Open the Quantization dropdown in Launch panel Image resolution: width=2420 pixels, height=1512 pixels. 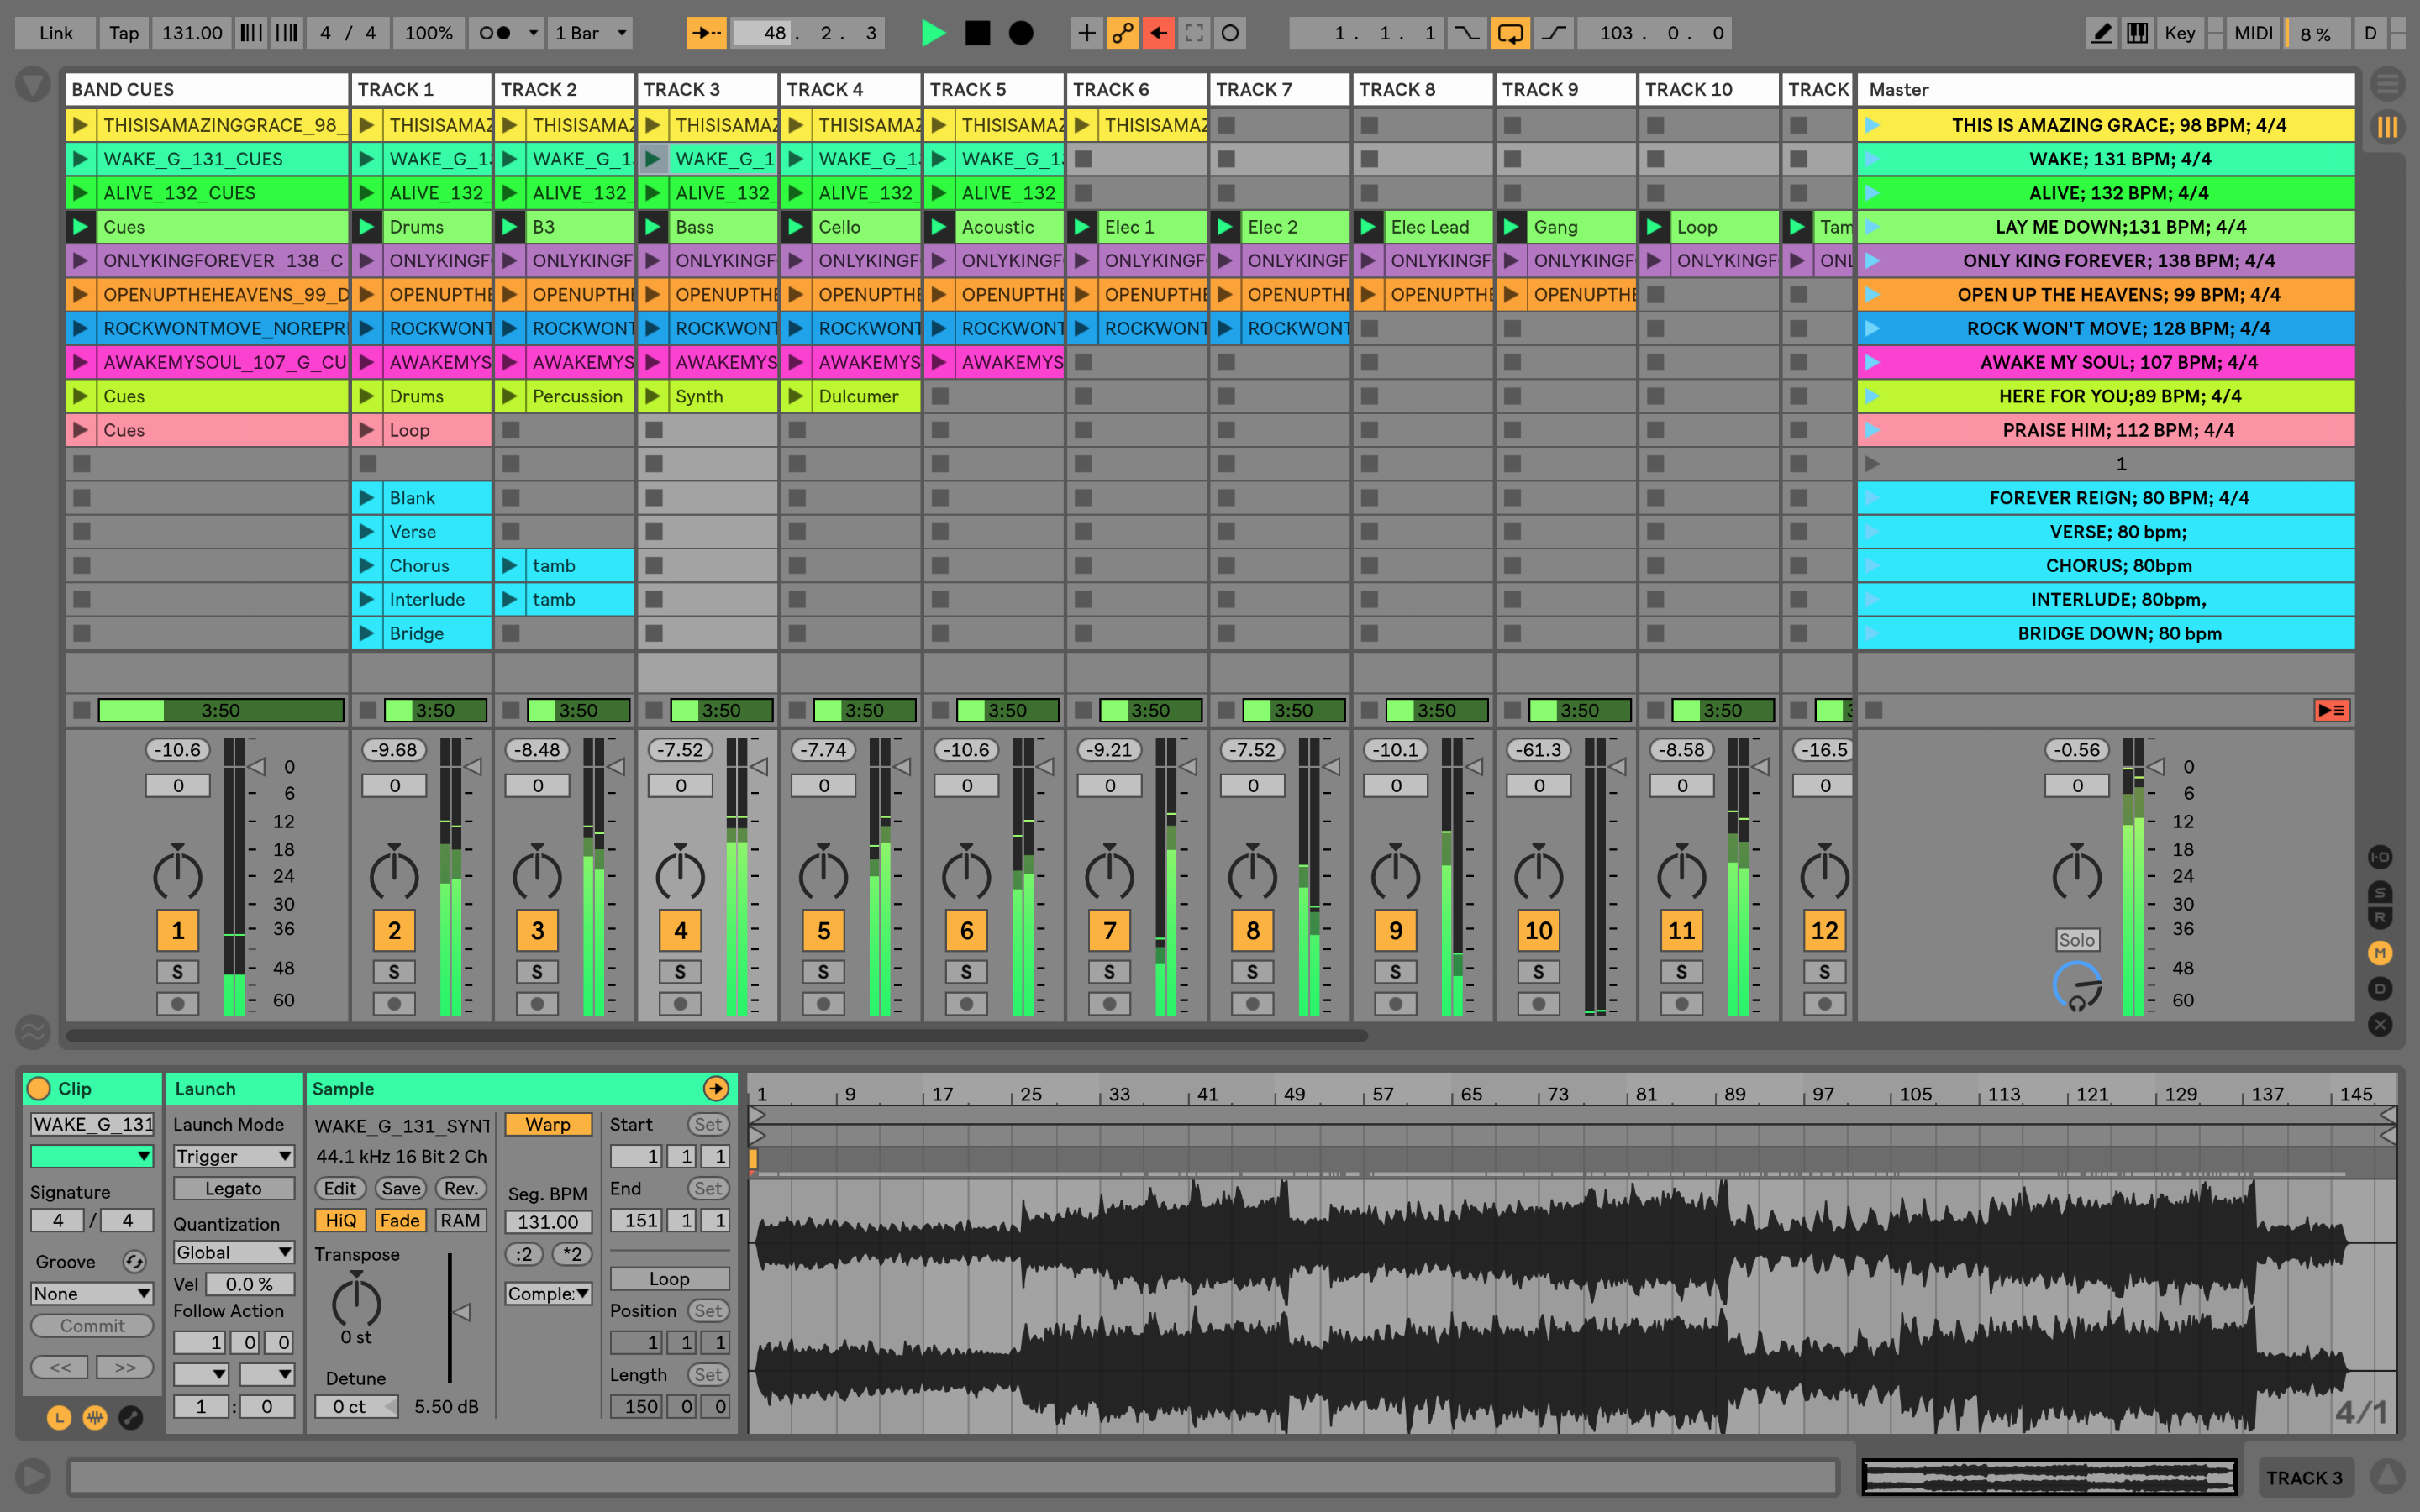(232, 1251)
